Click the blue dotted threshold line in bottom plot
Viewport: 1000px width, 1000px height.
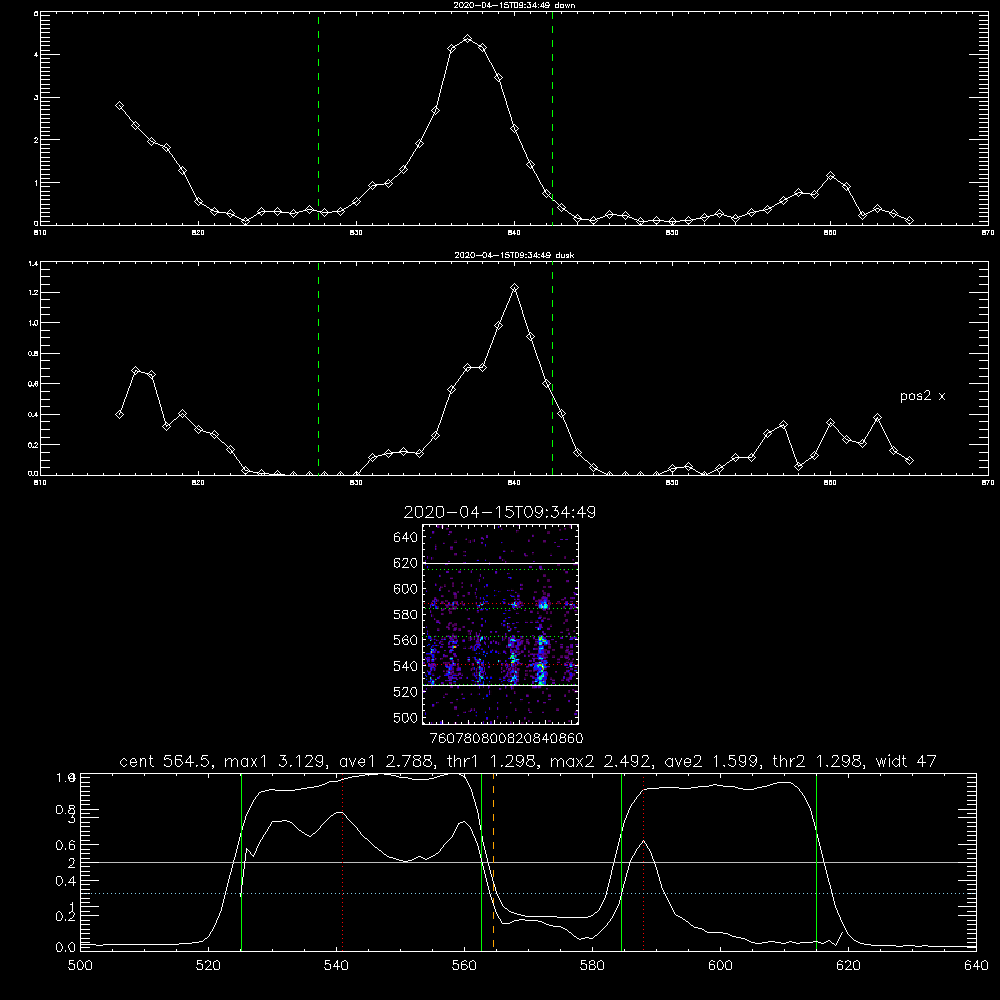[528, 893]
